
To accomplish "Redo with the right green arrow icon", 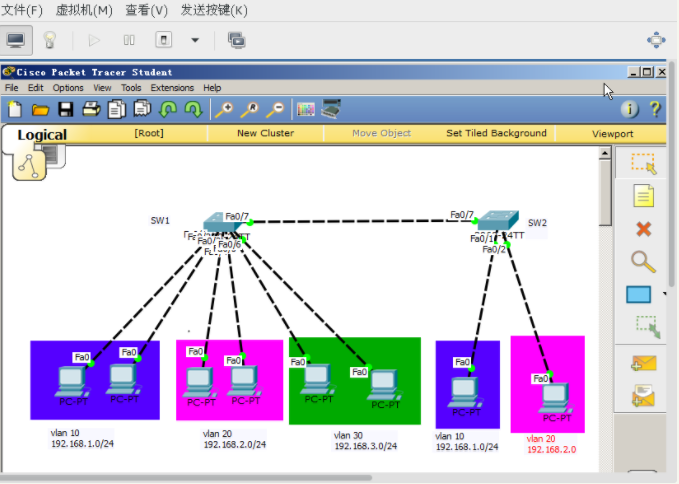I will [x=194, y=110].
